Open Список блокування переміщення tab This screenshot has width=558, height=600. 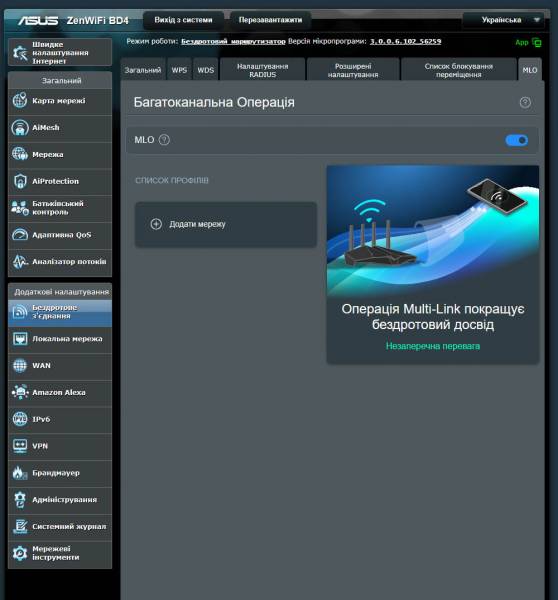458,70
